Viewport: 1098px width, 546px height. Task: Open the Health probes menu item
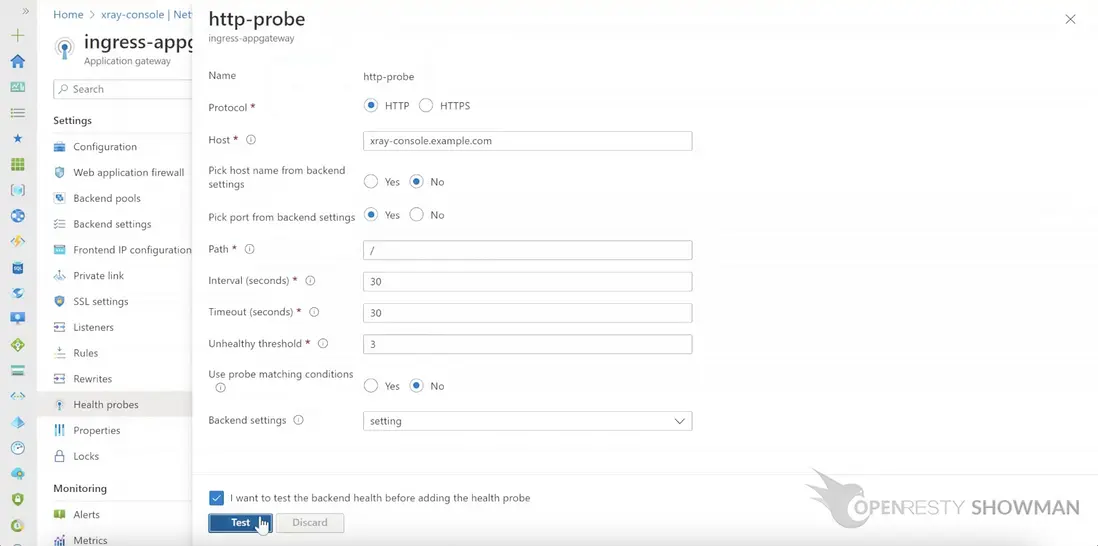[105, 405]
